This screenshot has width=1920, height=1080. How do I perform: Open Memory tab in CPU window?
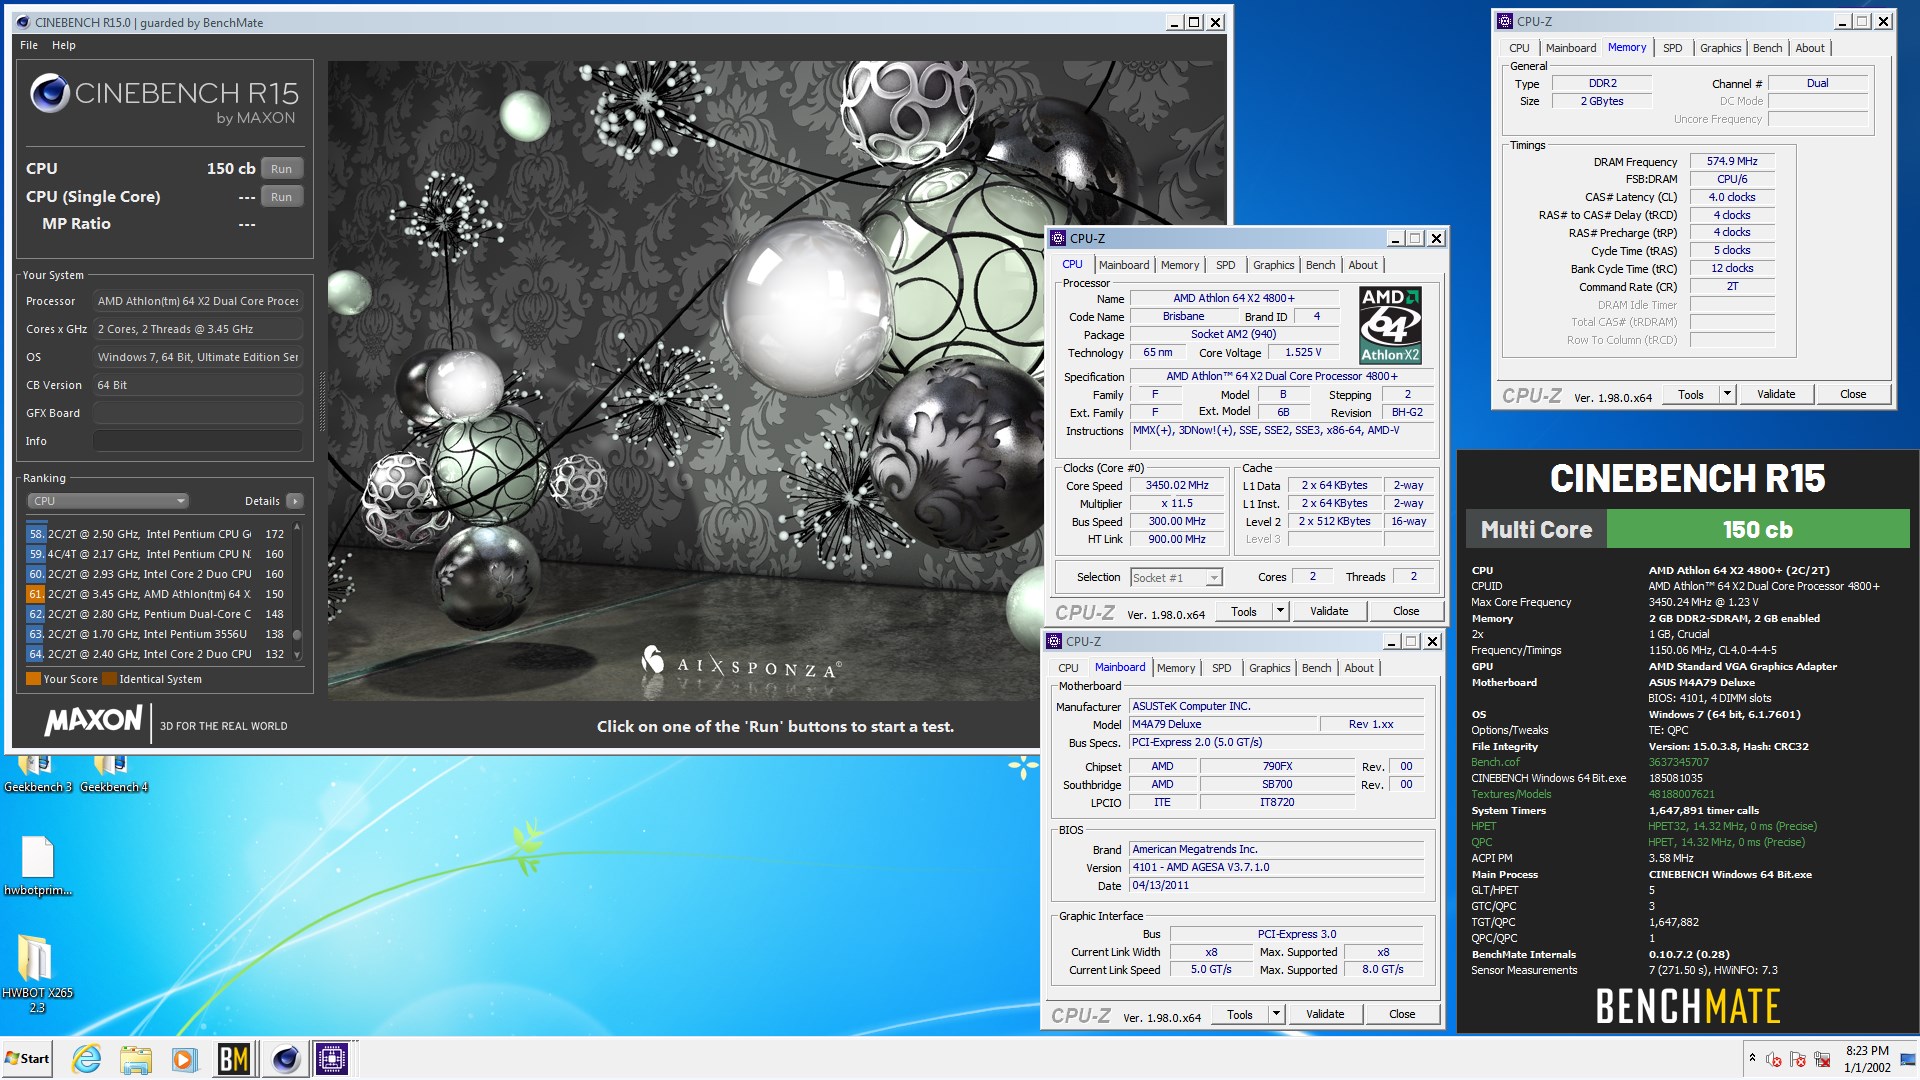pos(1180,265)
